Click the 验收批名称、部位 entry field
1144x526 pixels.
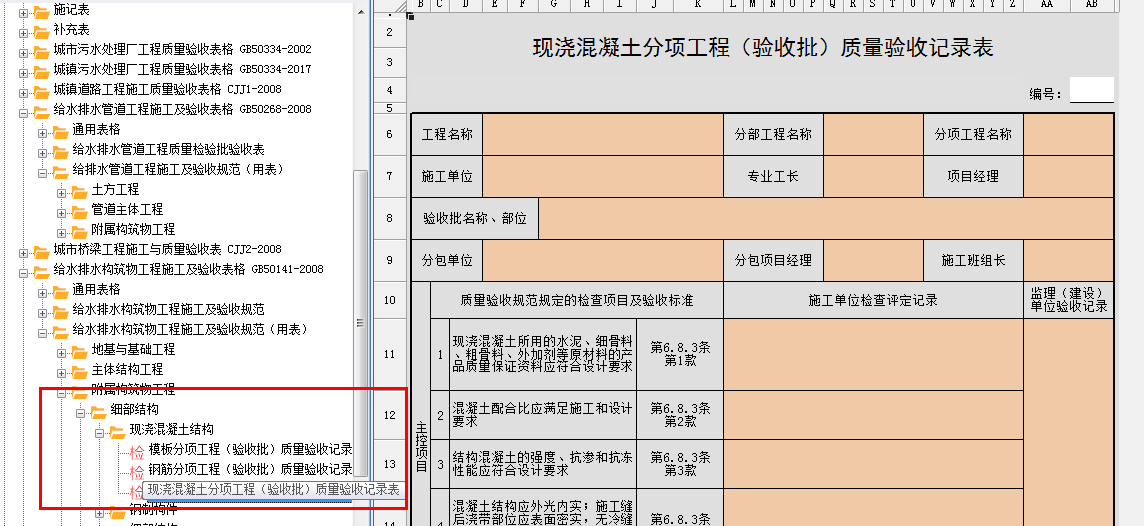tap(825, 218)
